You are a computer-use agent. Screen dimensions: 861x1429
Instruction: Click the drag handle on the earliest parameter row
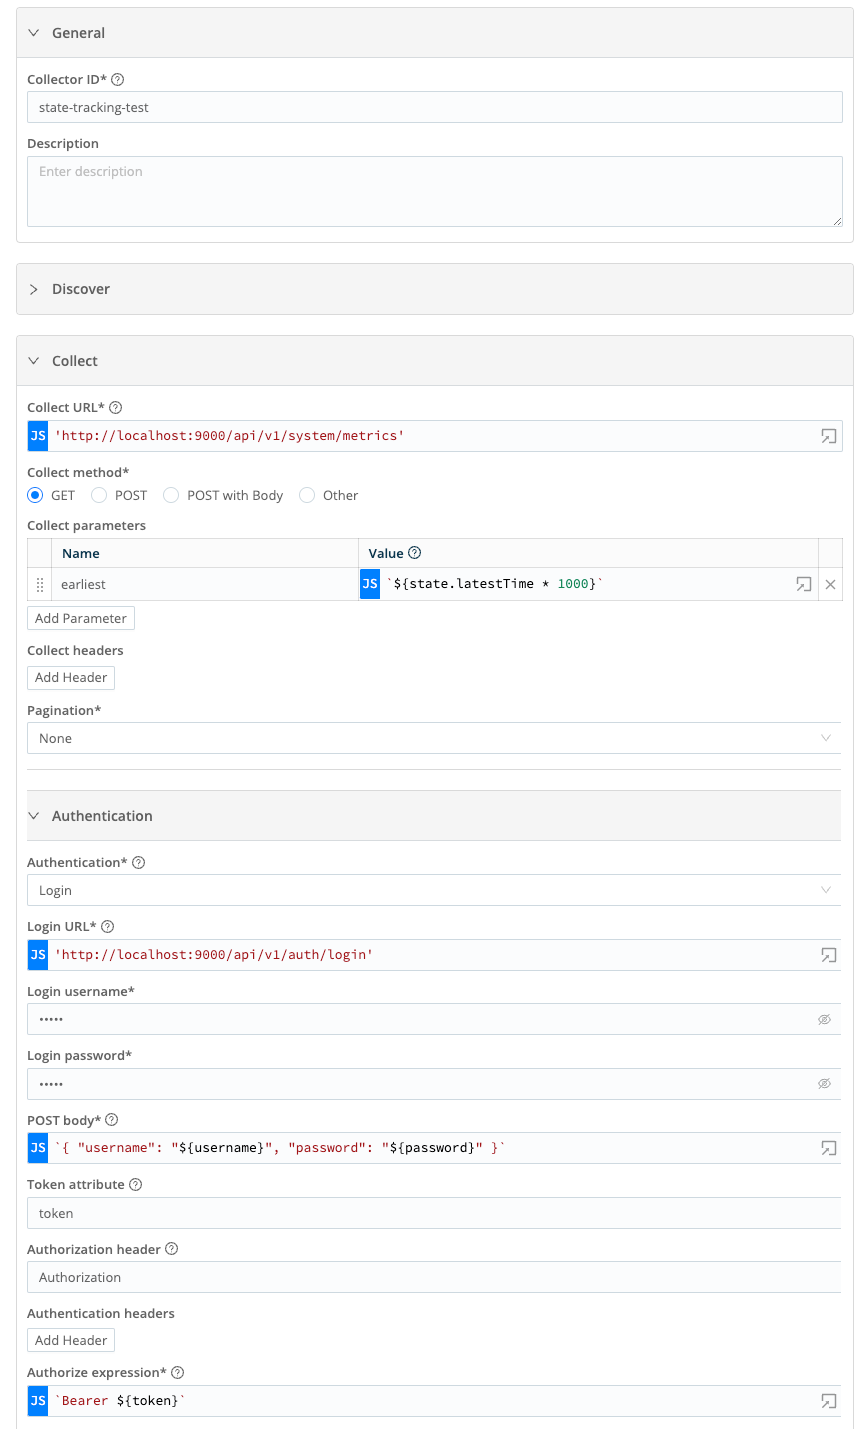click(x=40, y=584)
